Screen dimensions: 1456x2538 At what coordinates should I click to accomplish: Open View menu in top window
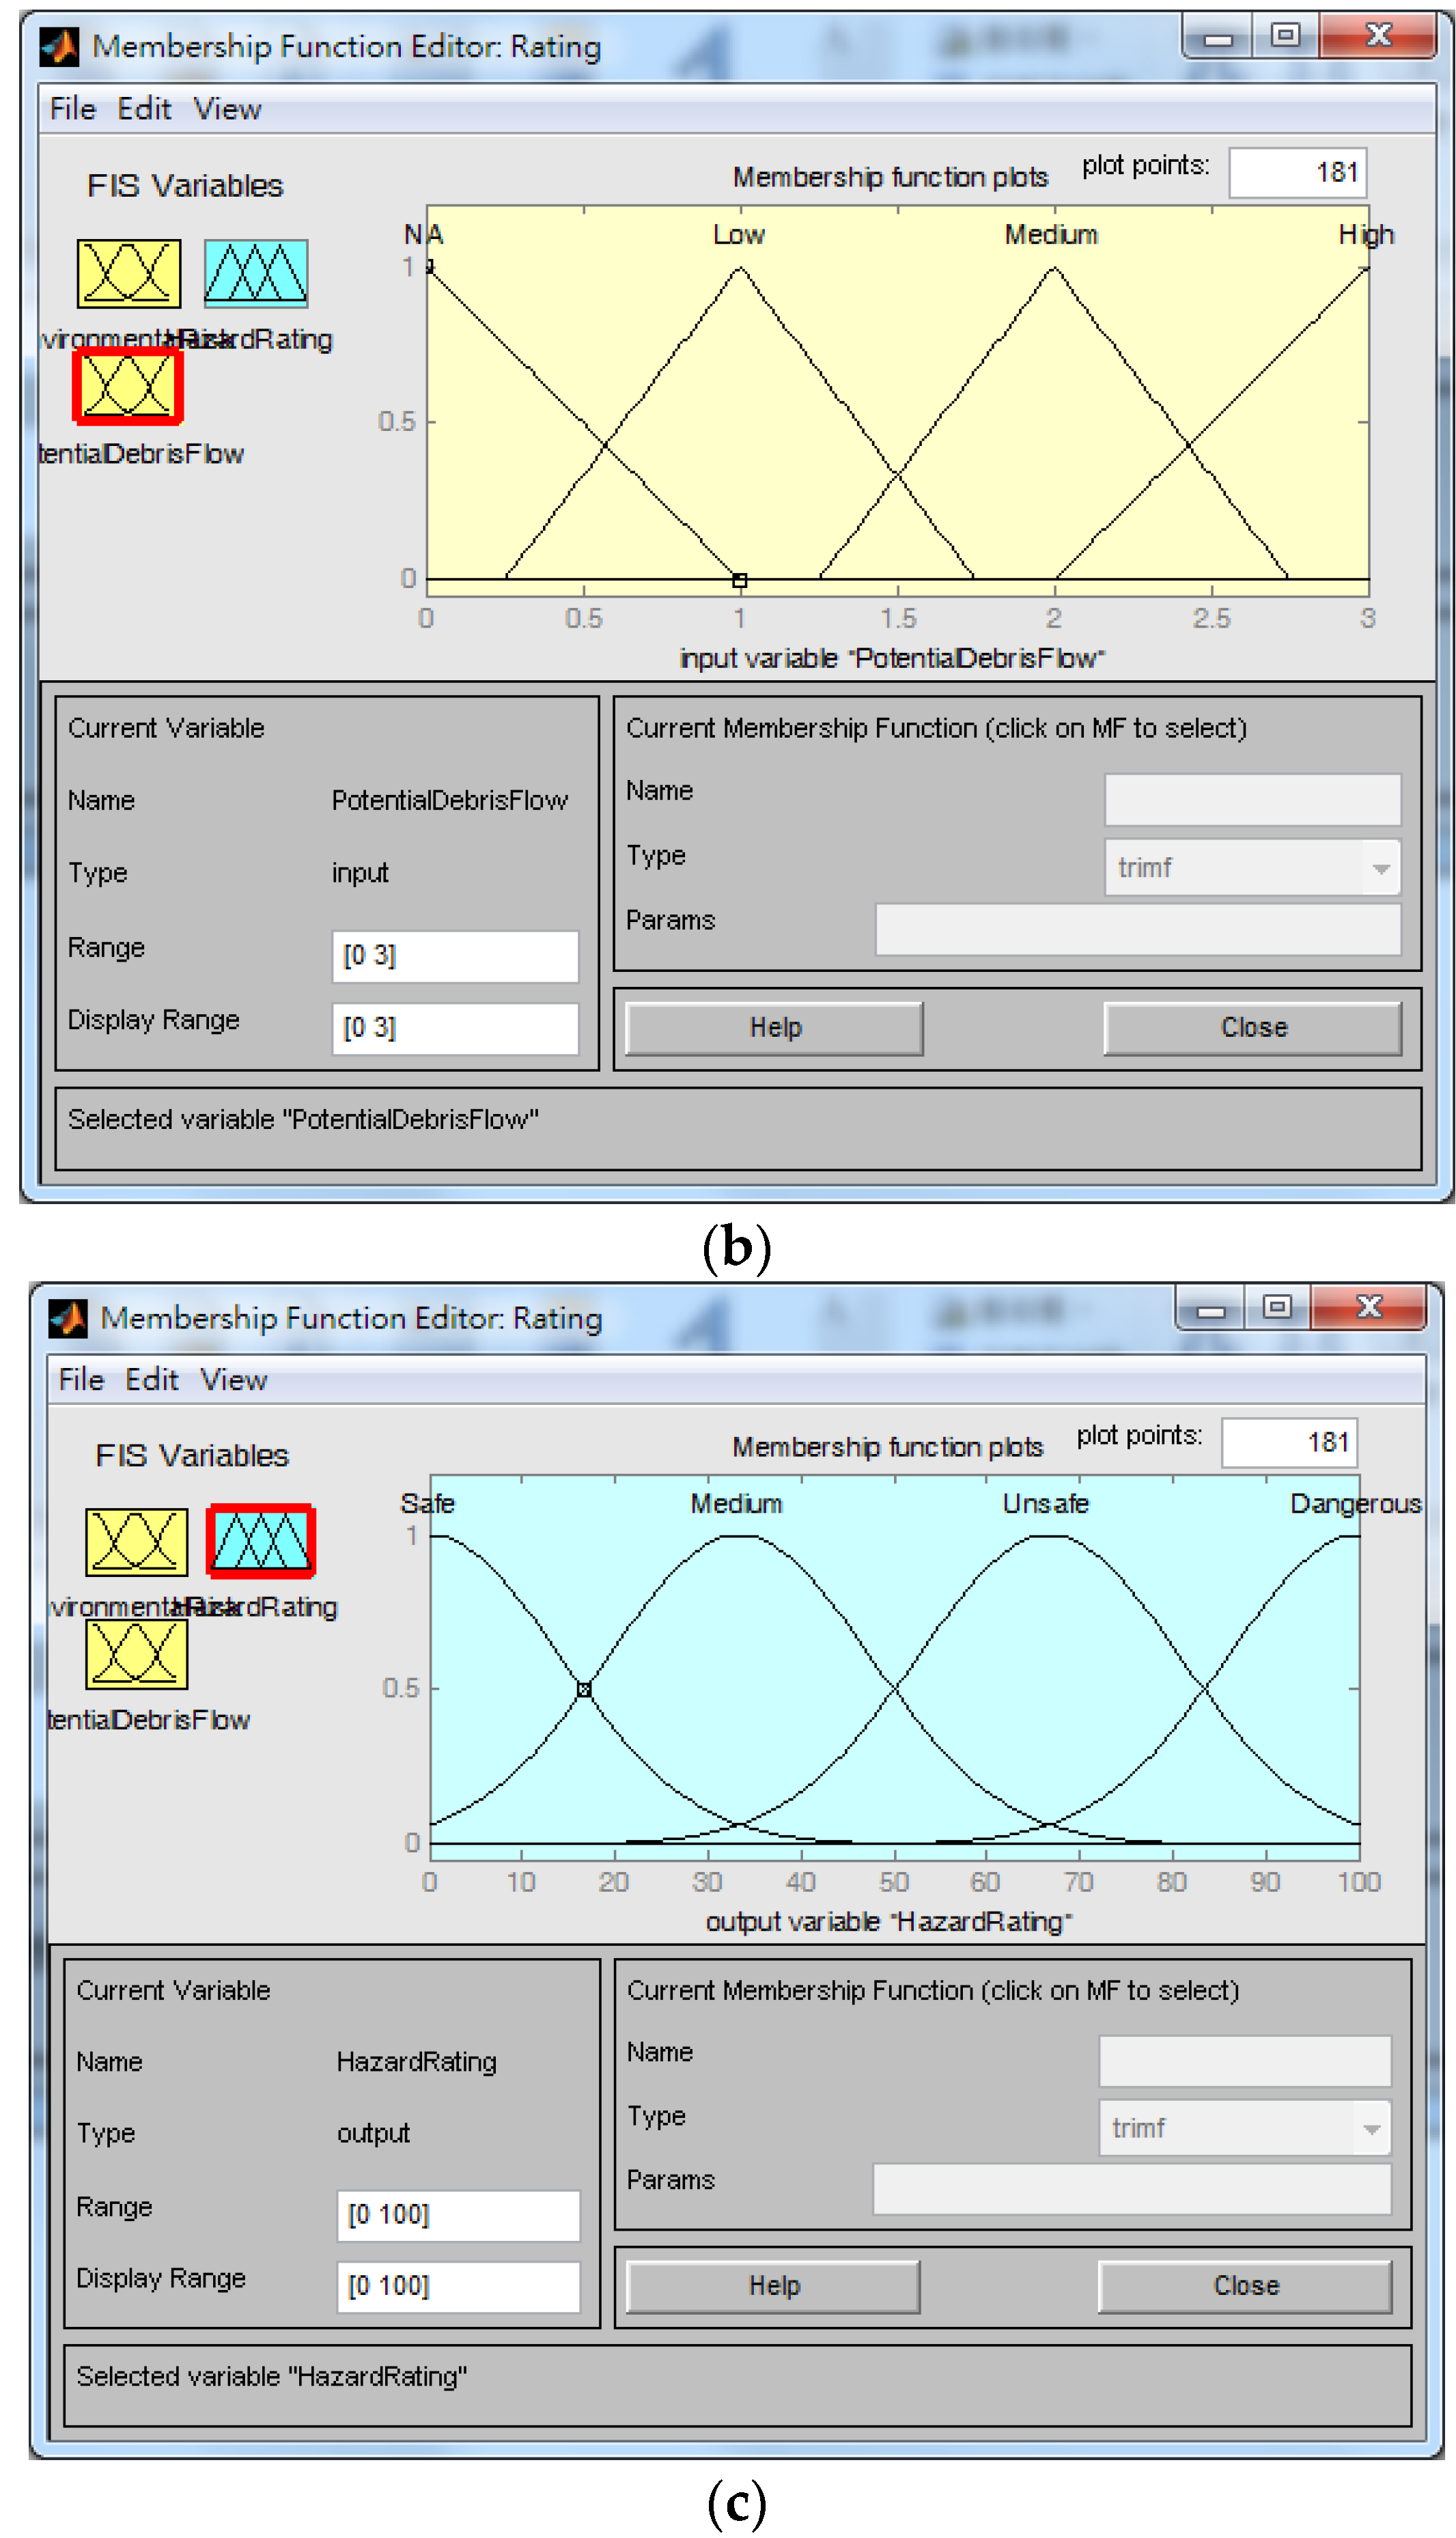pyautogui.click(x=227, y=109)
